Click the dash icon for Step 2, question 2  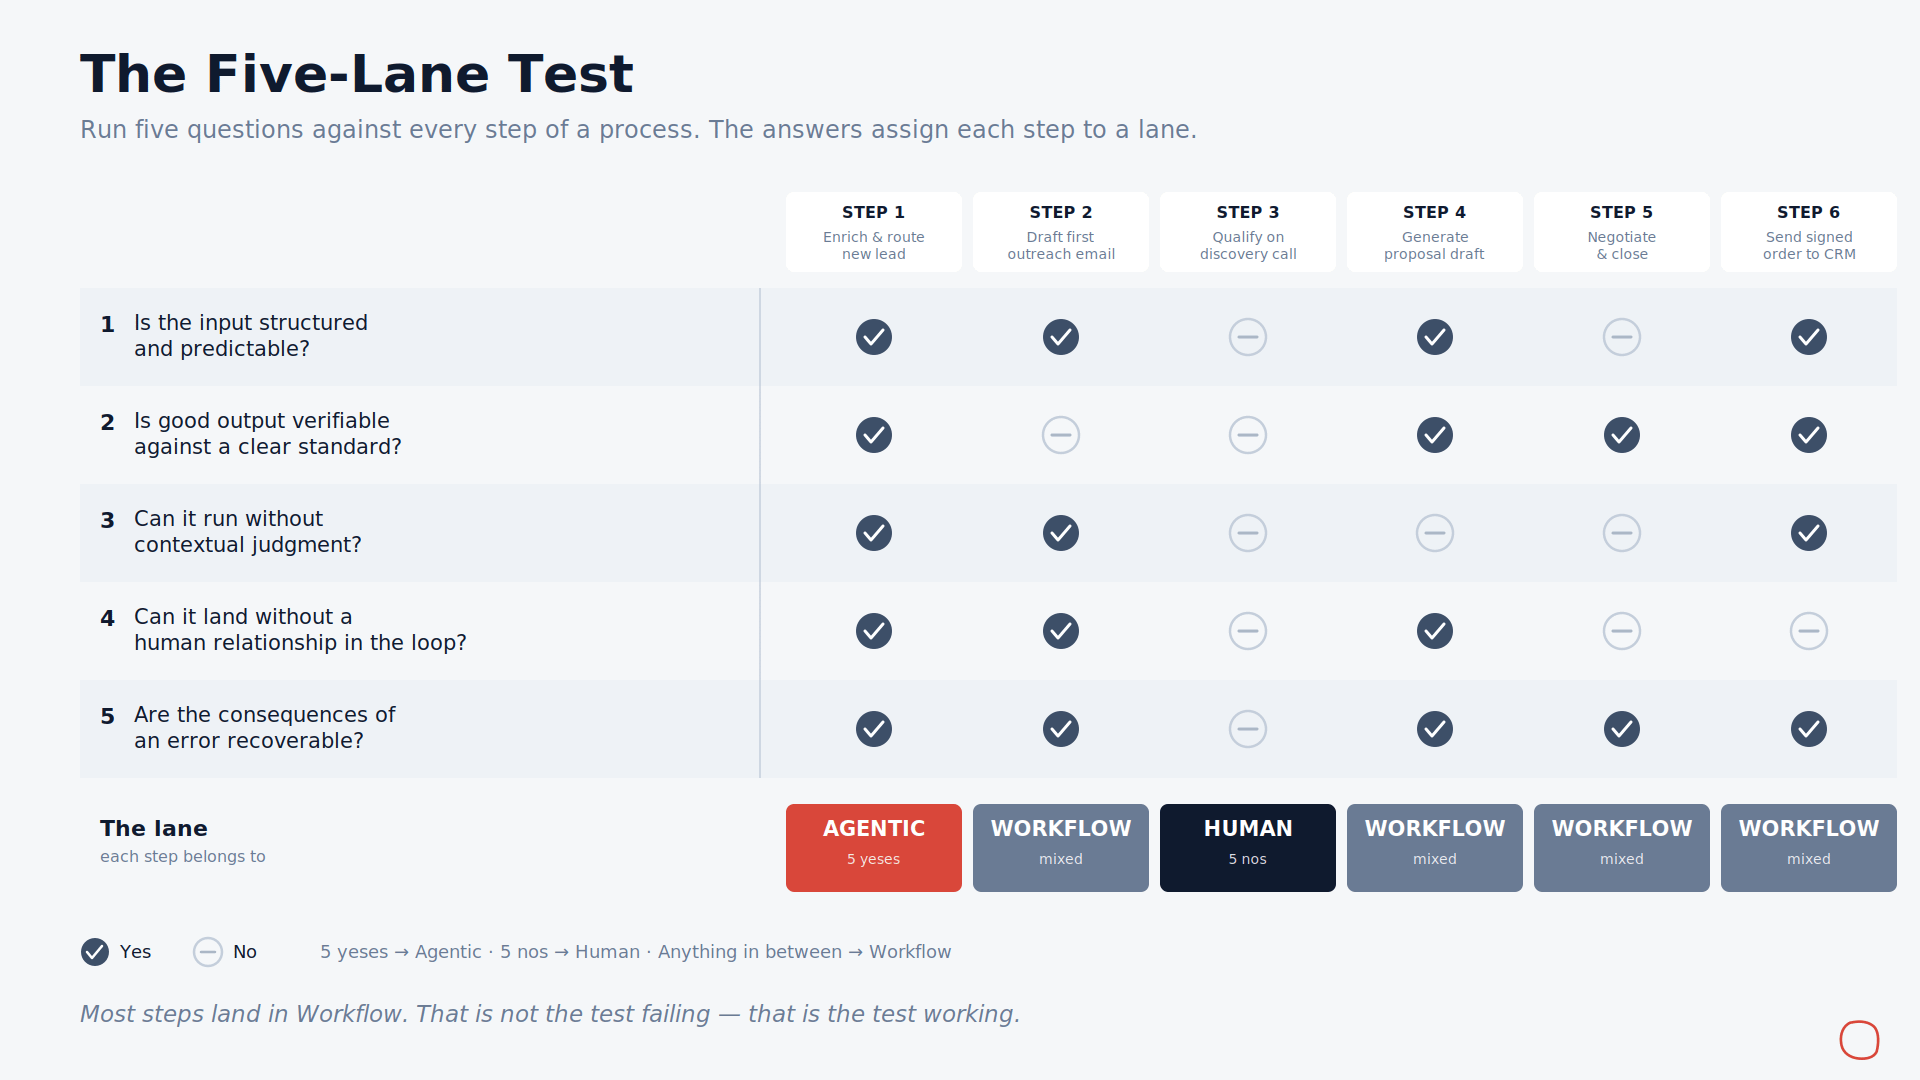coord(1060,435)
